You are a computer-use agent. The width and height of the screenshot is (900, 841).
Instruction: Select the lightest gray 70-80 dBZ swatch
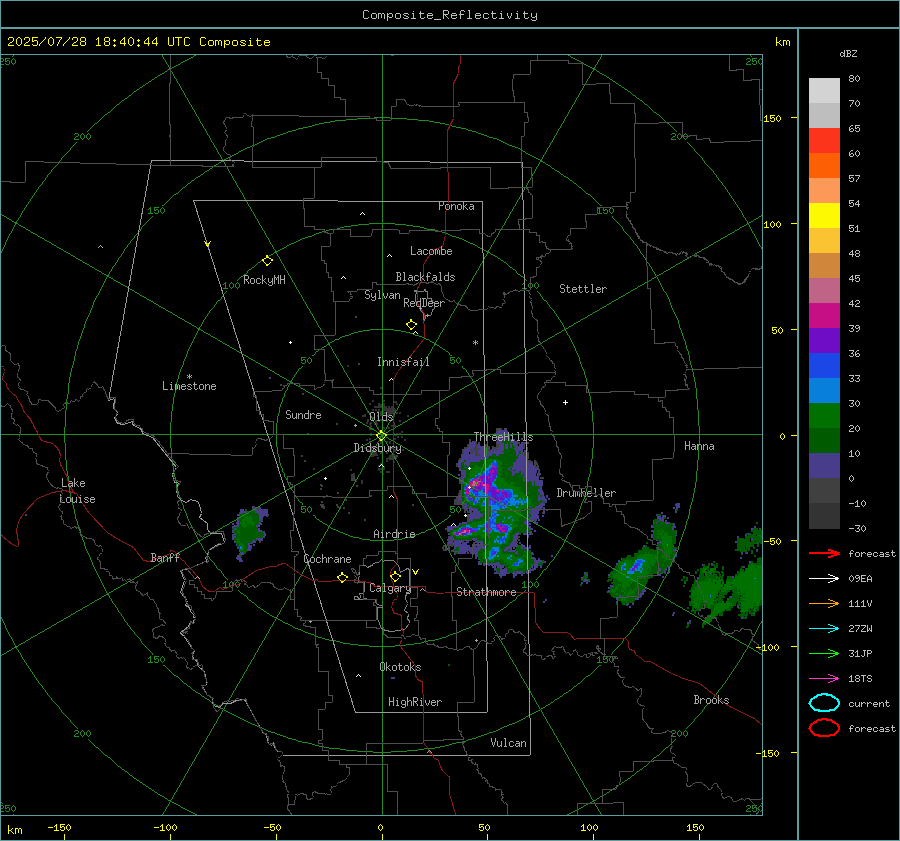click(x=824, y=91)
